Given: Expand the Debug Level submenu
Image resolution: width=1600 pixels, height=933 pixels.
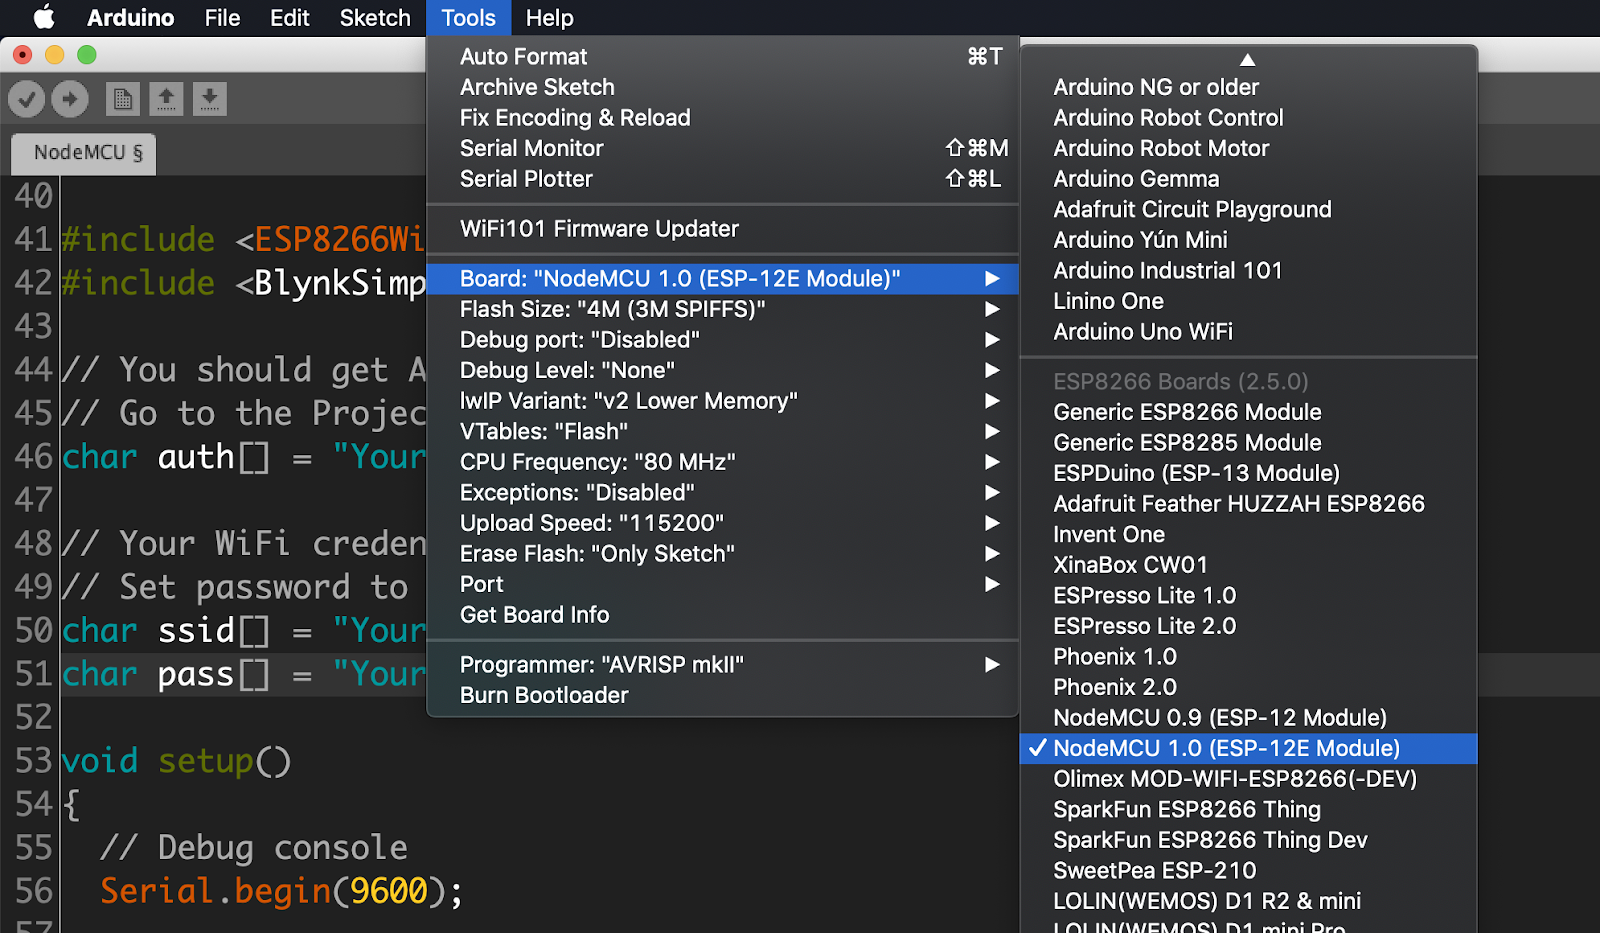Looking at the screenshot, I should (x=722, y=370).
